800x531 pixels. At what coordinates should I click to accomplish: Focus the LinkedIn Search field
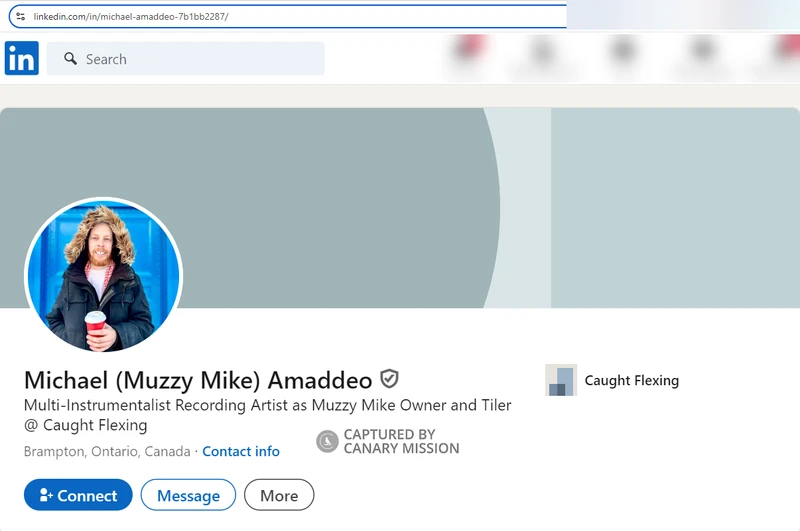[x=186, y=59]
